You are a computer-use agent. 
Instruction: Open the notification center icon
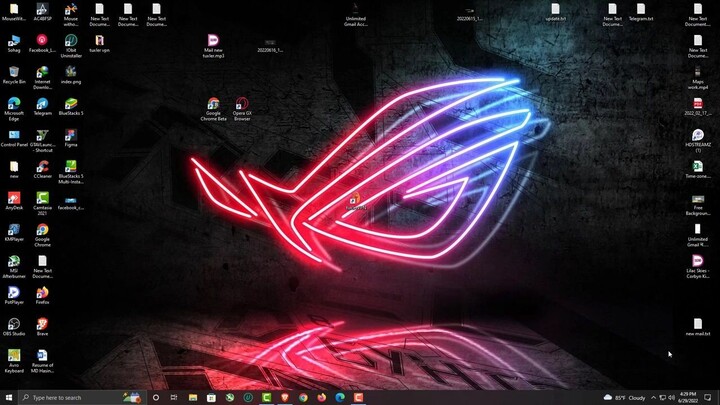708,397
